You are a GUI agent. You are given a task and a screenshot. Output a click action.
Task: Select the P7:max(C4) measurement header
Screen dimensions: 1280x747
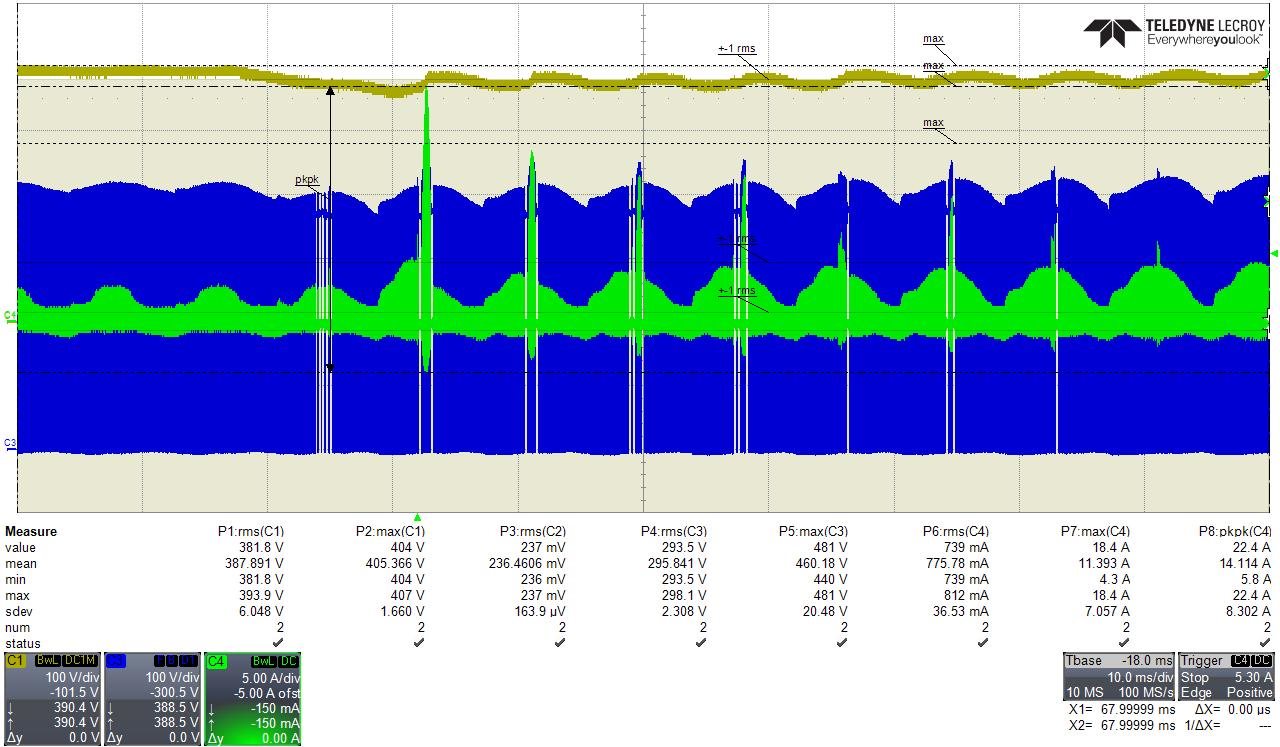tap(1095, 531)
